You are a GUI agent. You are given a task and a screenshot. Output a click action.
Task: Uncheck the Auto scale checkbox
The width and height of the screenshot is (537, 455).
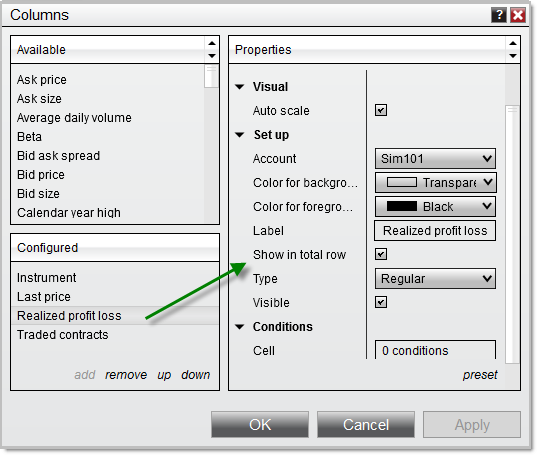coord(381,110)
